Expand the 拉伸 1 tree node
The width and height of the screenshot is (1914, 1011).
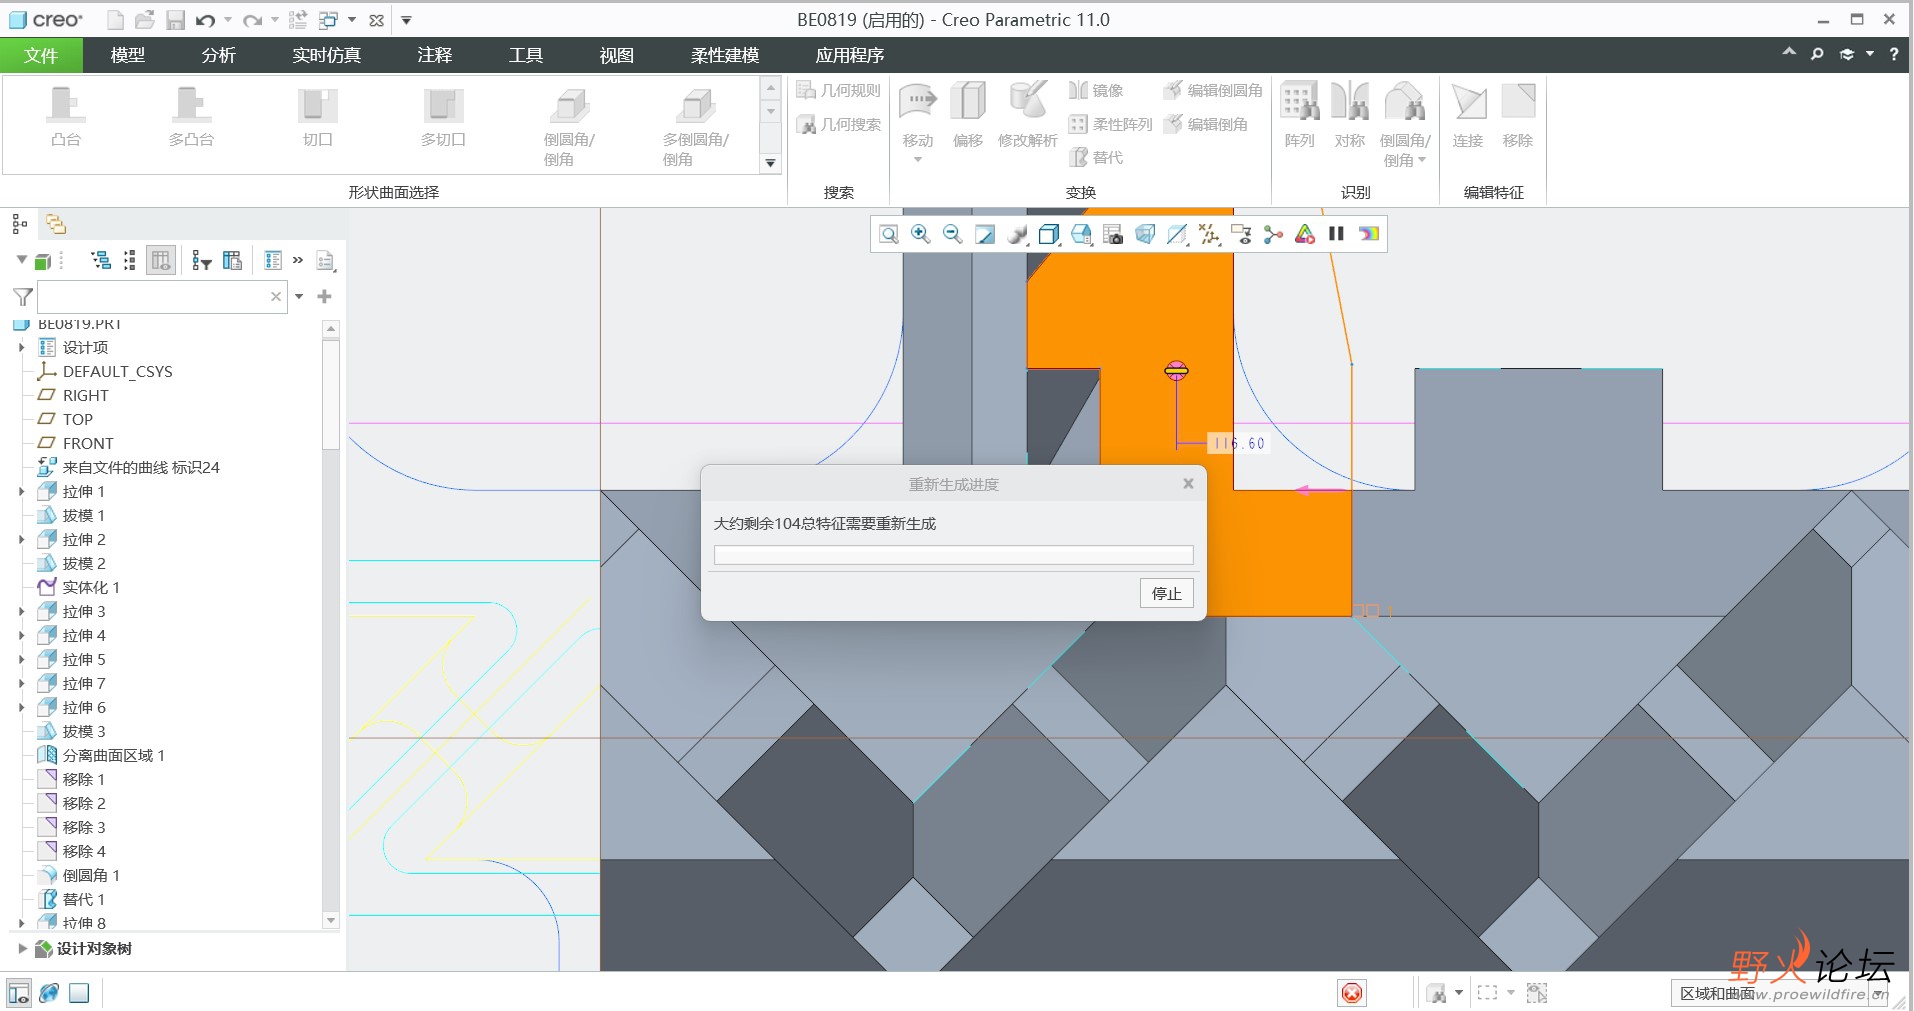(22, 491)
